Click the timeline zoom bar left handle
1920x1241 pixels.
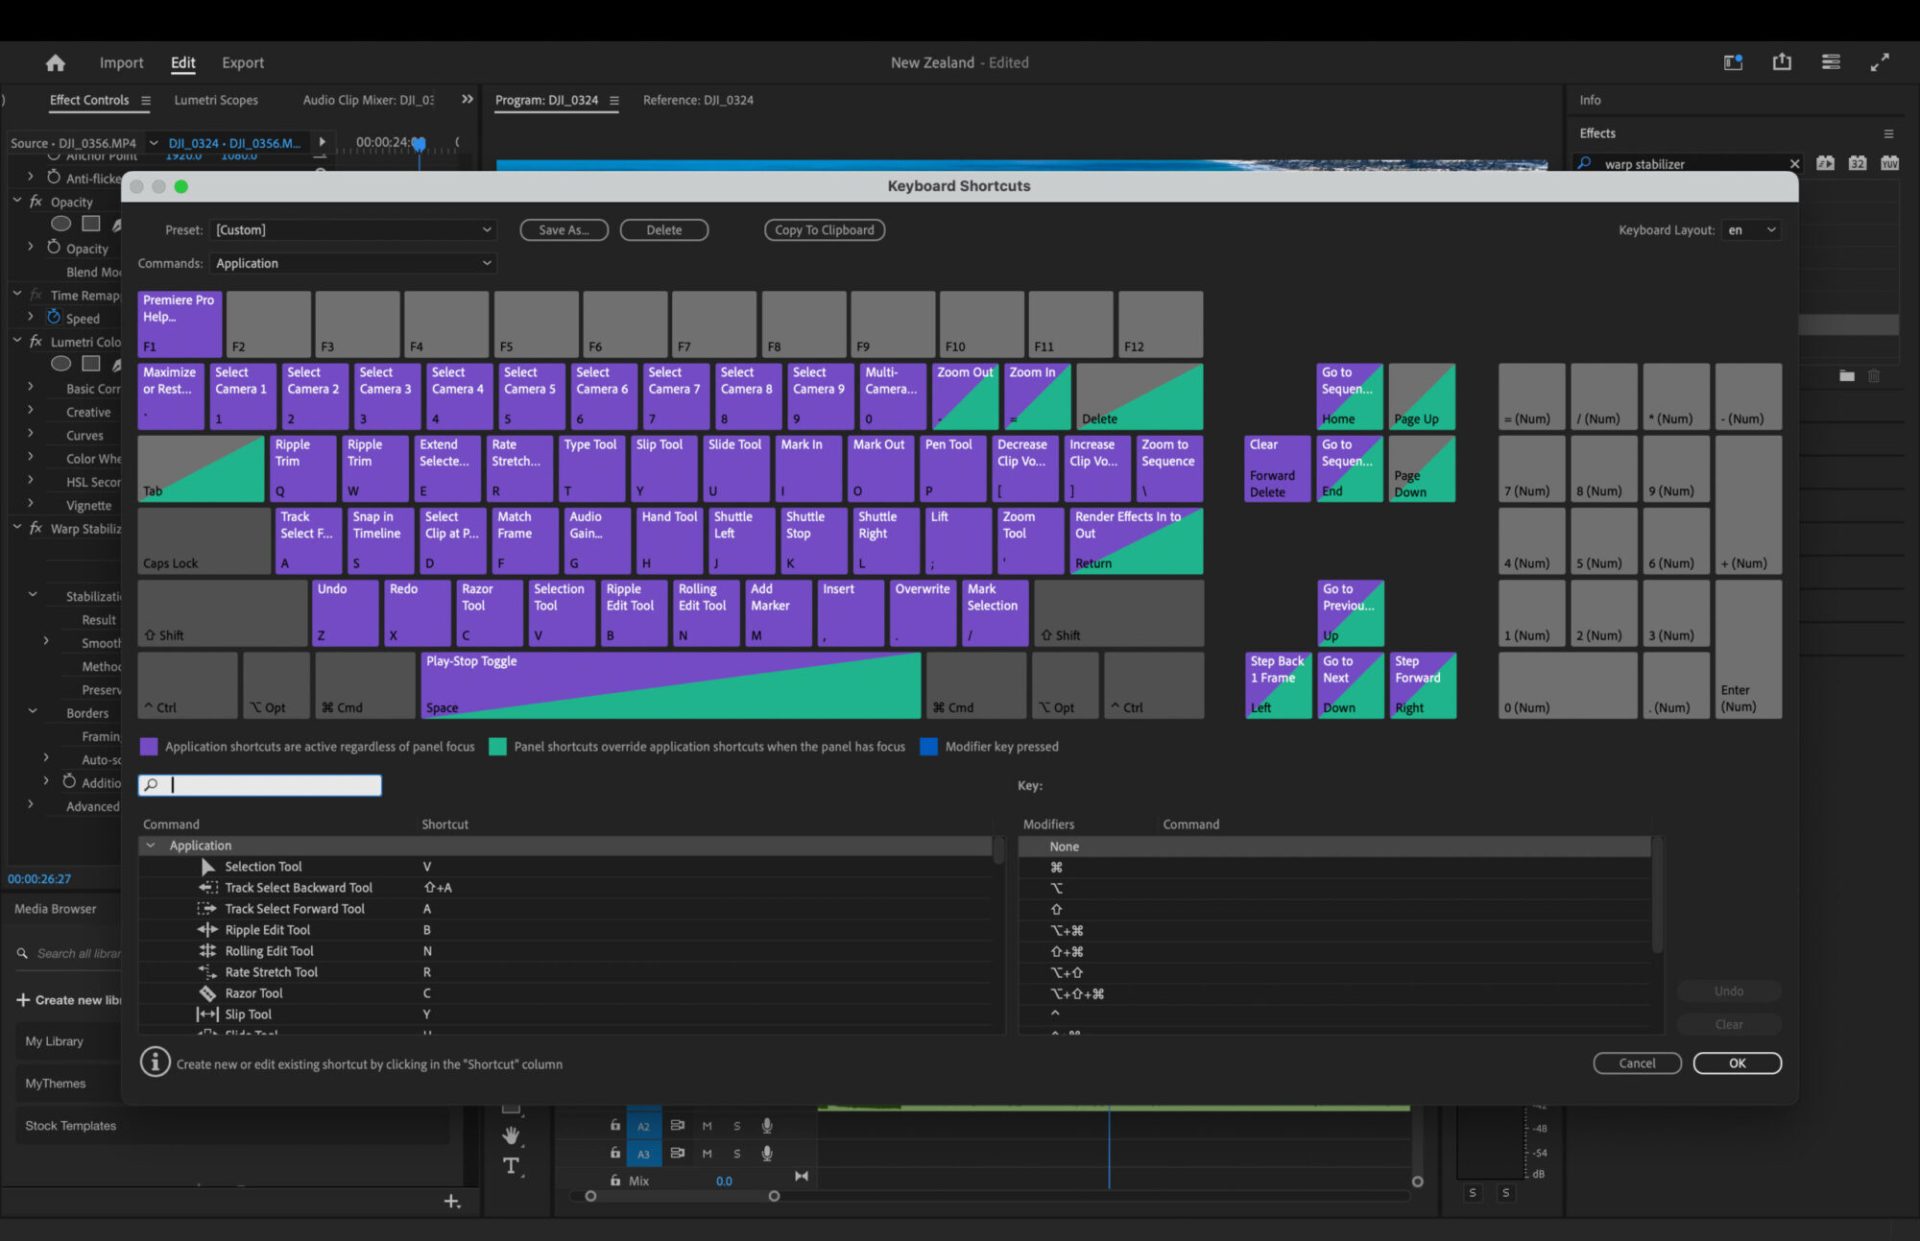[x=590, y=1196]
